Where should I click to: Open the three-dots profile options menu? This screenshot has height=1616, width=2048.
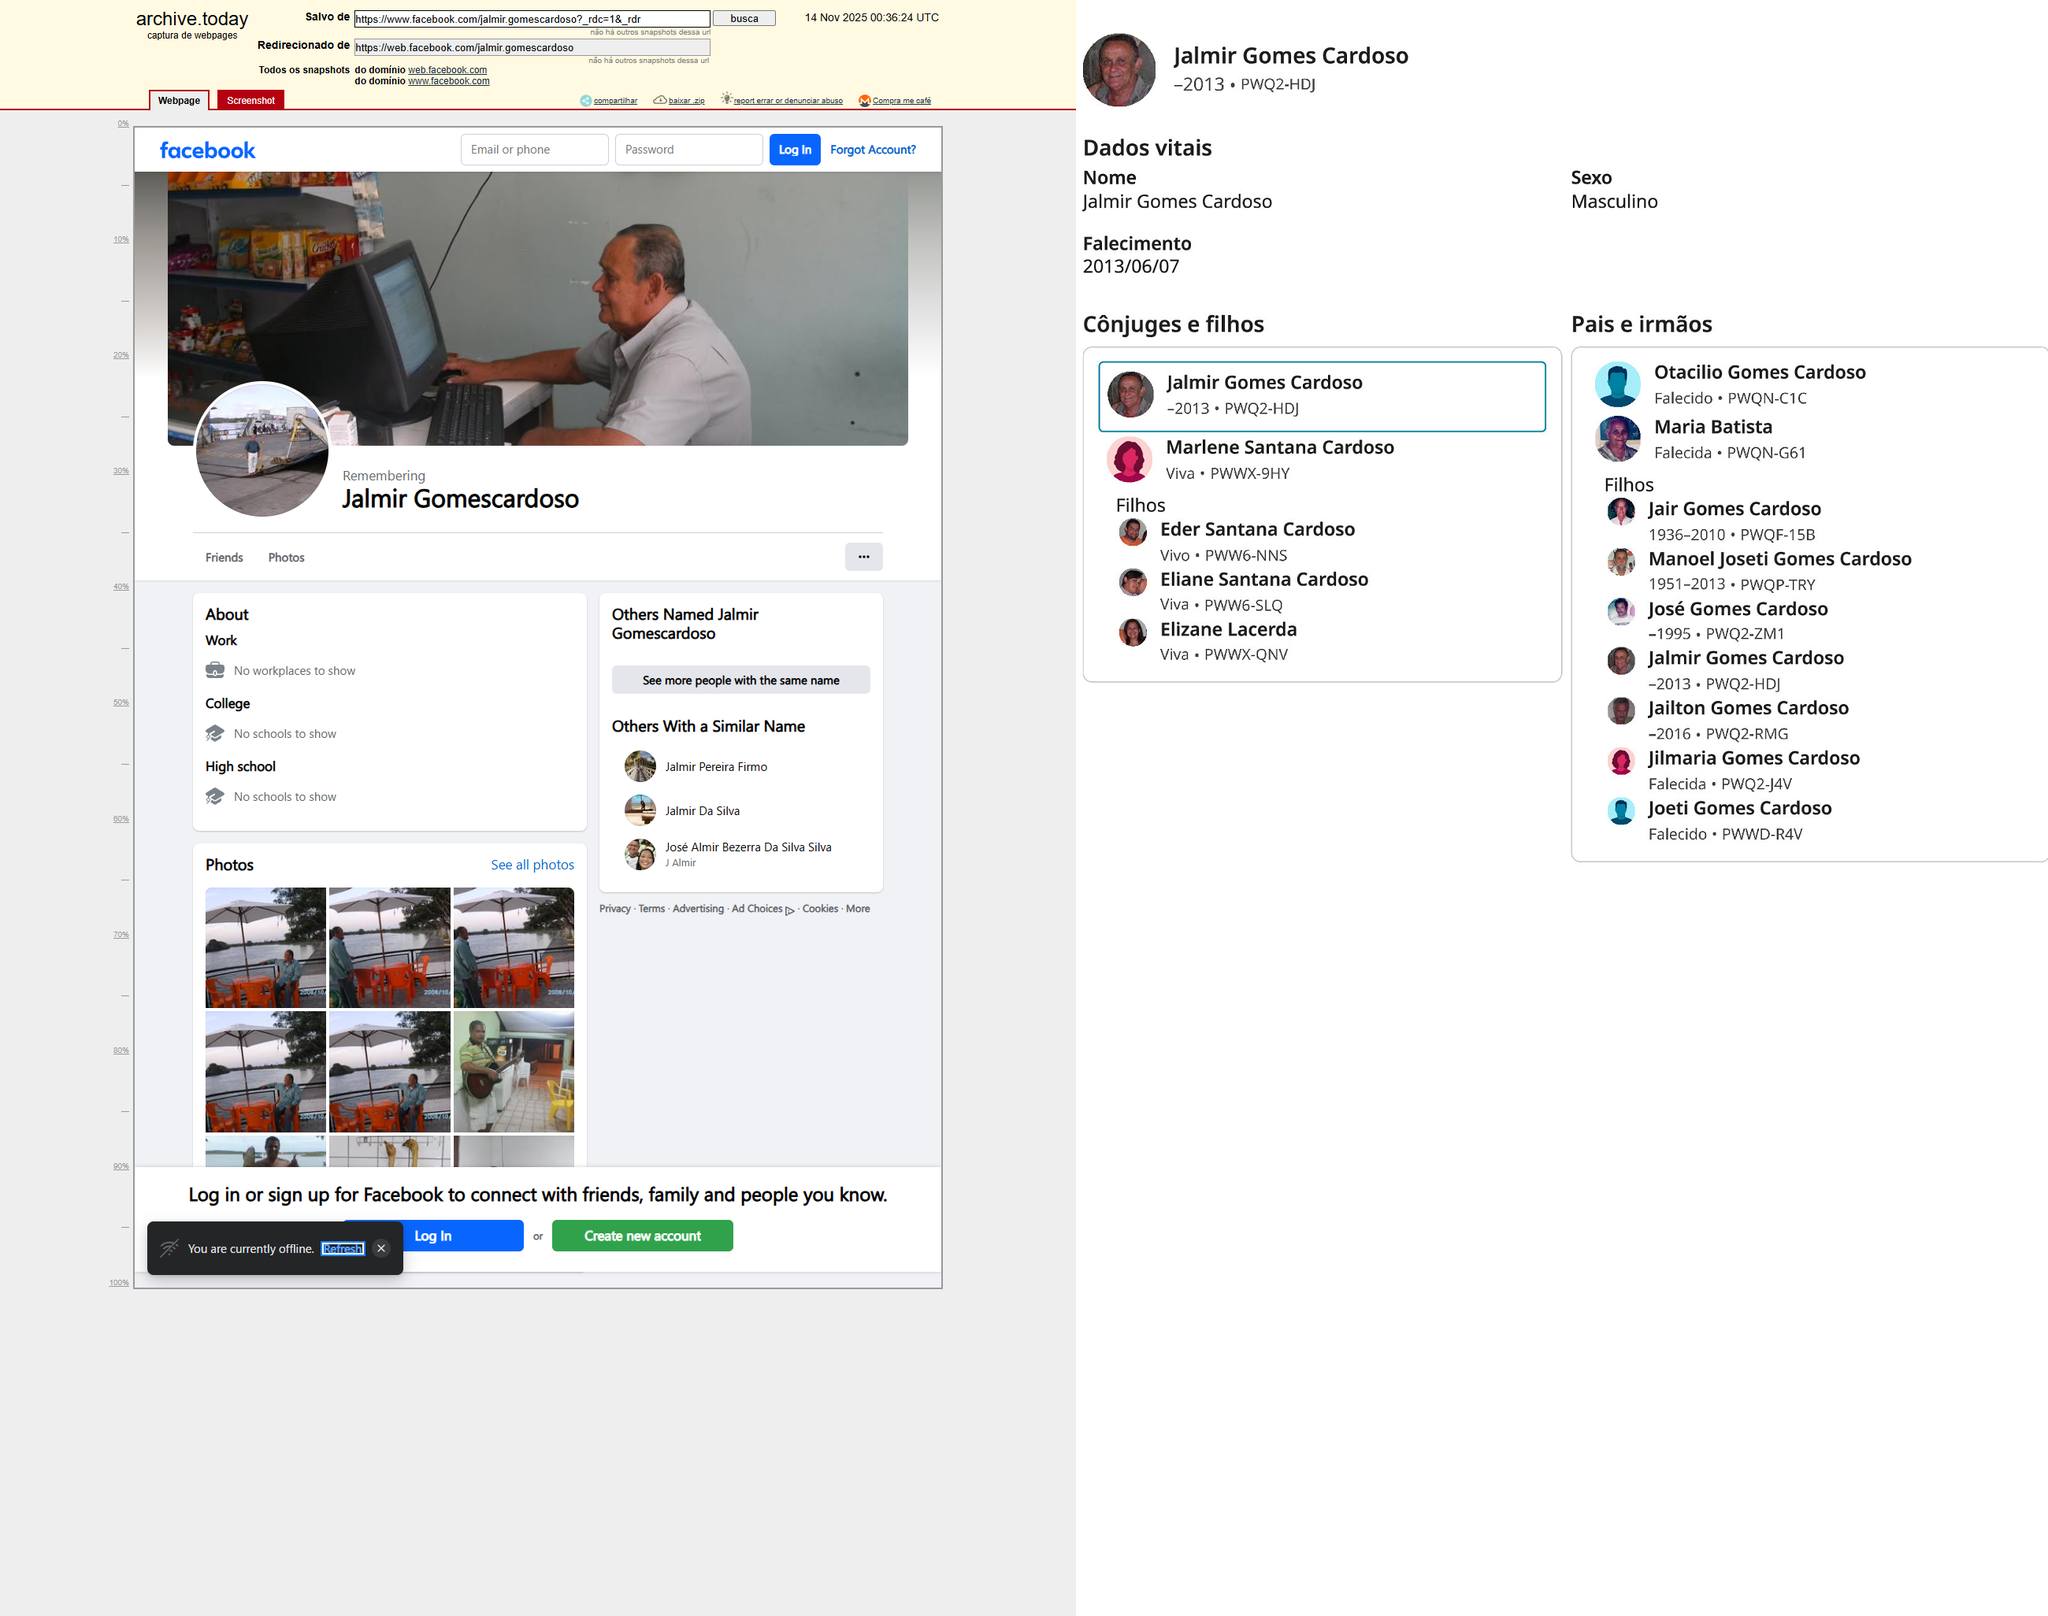[863, 557]
